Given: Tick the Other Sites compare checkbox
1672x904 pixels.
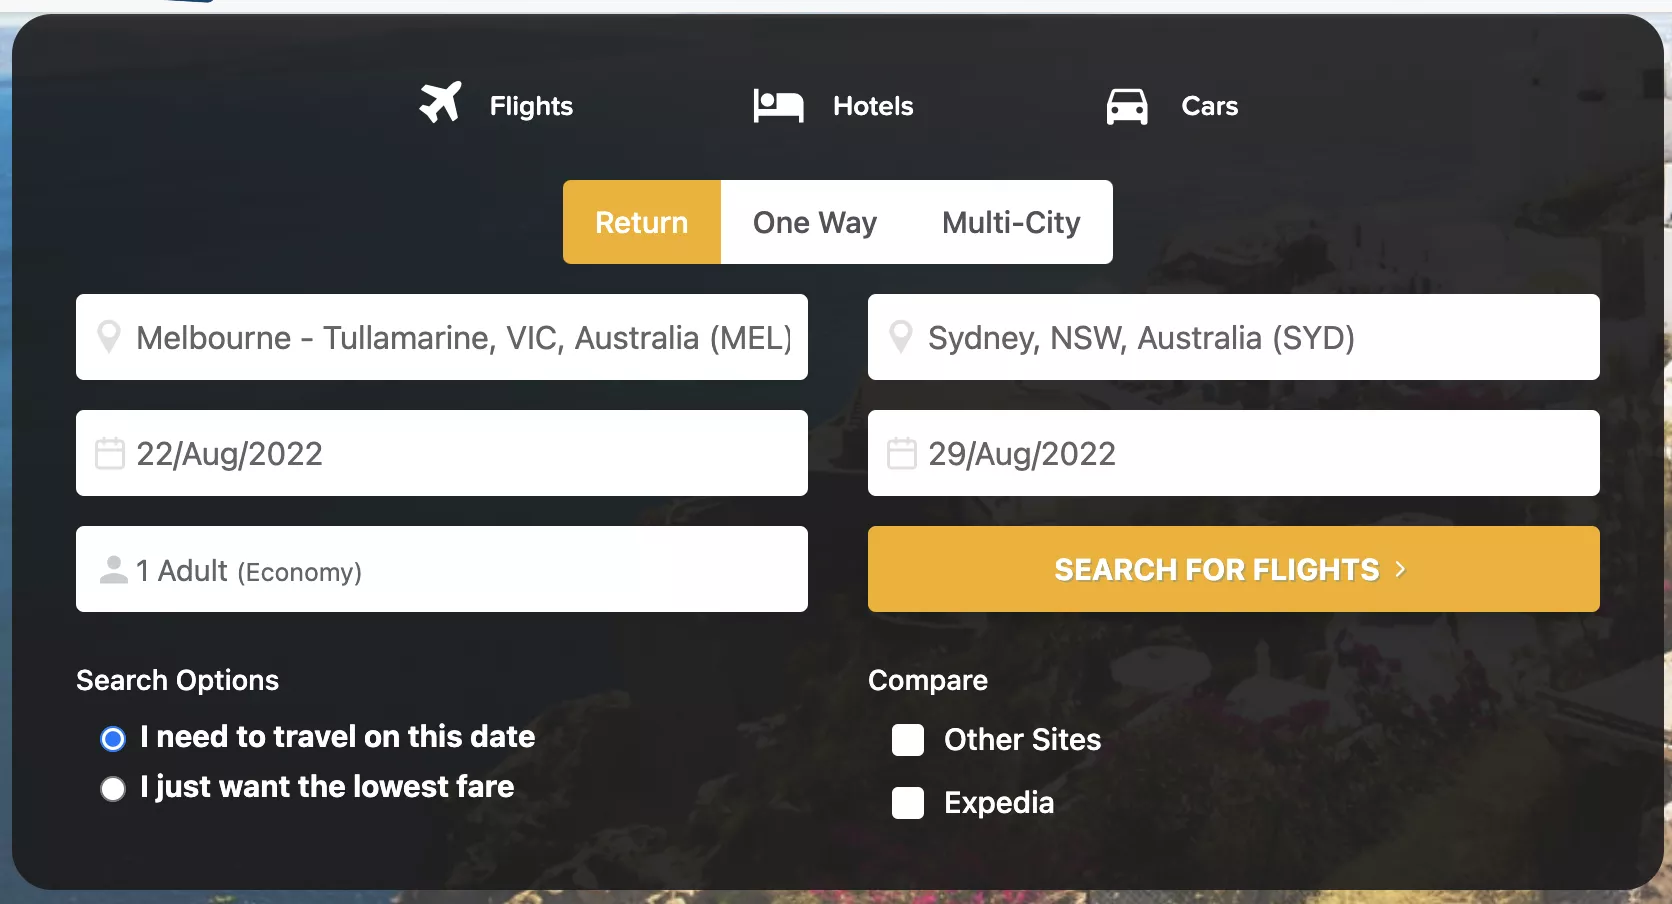Looking at the screenshot, I should (x=908, y=740).
